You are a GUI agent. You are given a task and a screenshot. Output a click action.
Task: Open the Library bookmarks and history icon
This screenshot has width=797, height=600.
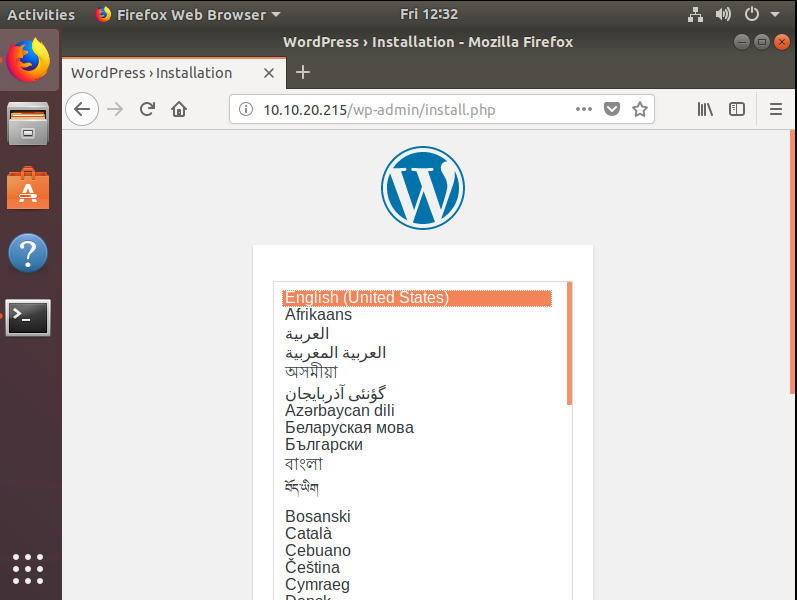[x=705, y=109]
